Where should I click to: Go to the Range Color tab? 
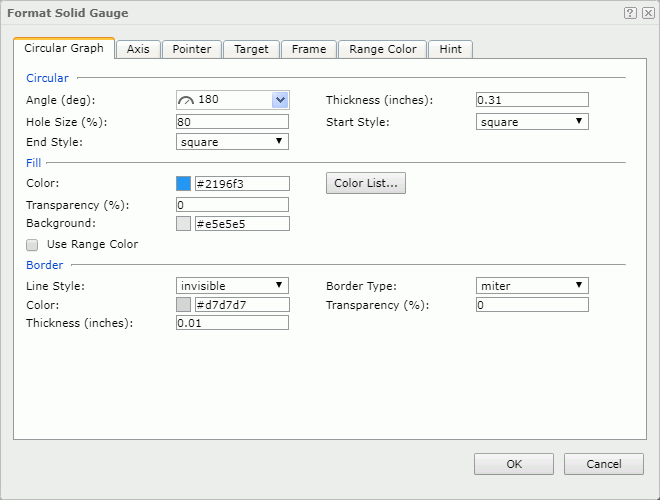383,49
